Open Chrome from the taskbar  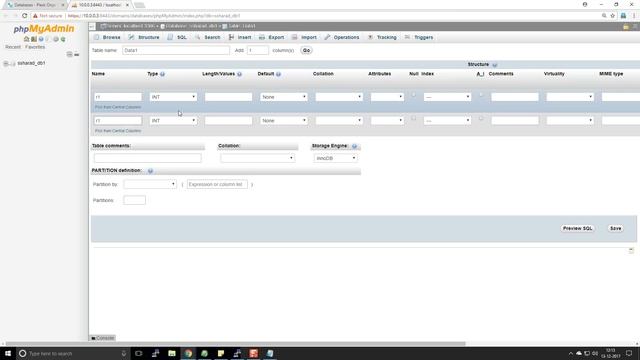coord(188,353)
